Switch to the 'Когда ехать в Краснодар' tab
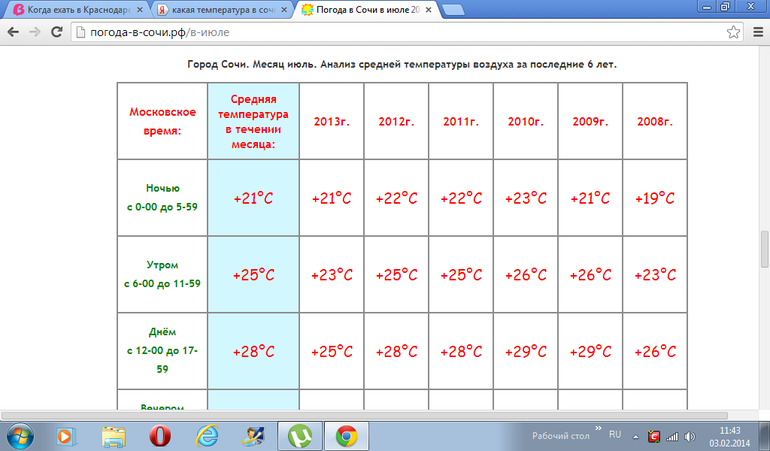Screen dimensions: 770x451 [x=72, y=9]
